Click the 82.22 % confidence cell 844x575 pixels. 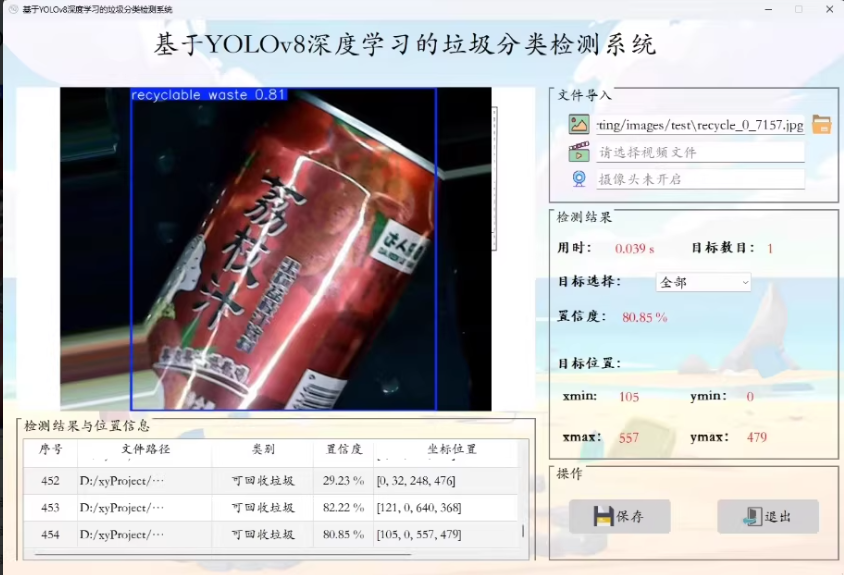(343, 508)
